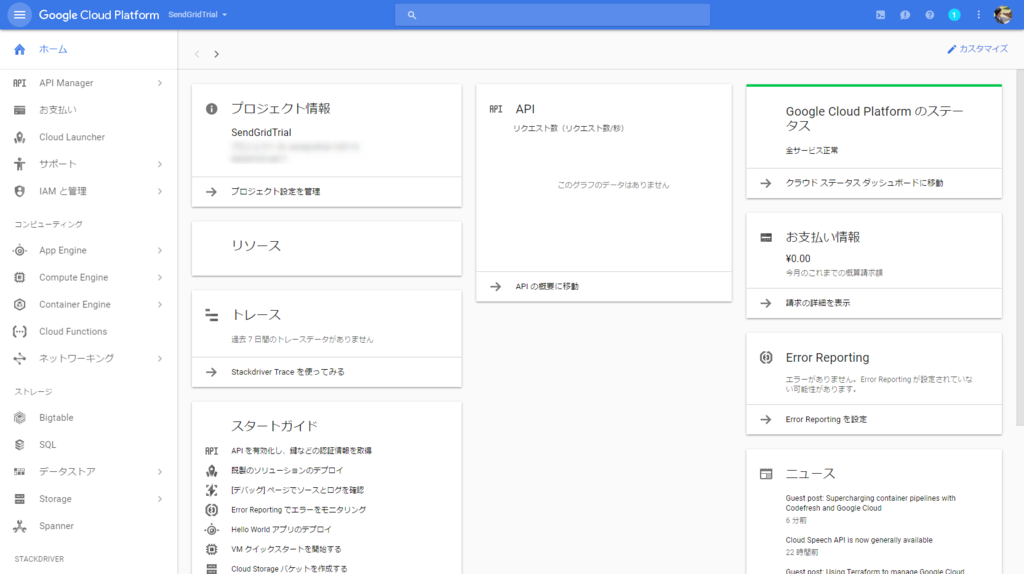Go to next page with forward arrow
Image resolution: width=1024 pixels, height=574 pixels.
(216, 54)
